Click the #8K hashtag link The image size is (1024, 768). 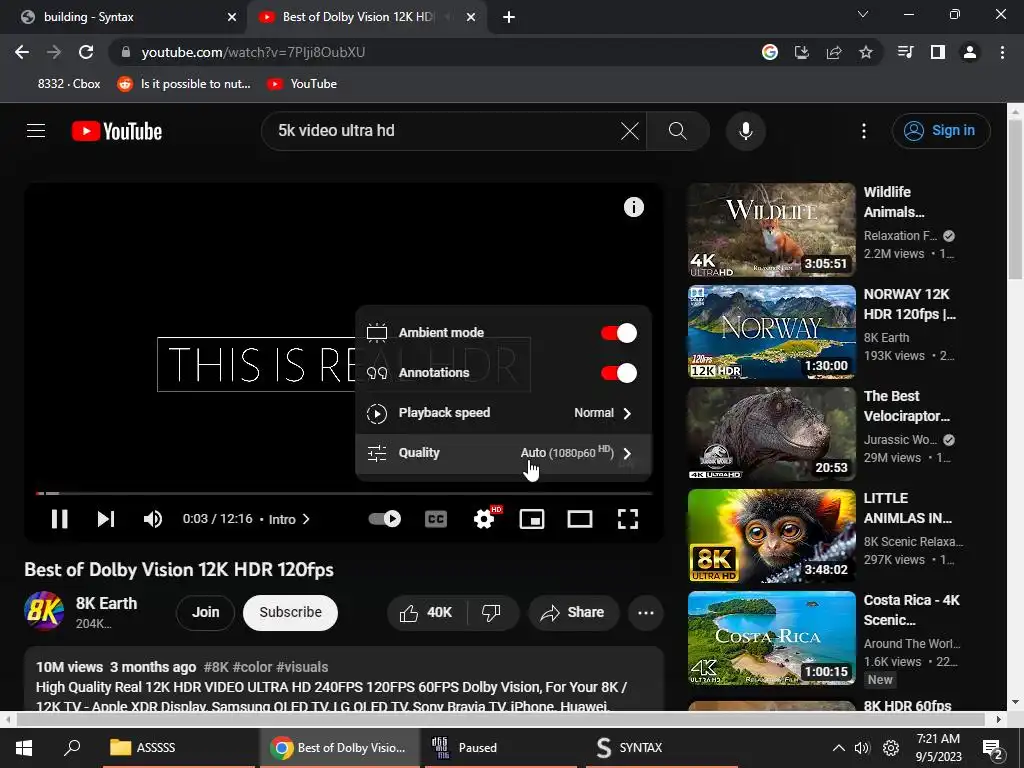pos(216,667)
